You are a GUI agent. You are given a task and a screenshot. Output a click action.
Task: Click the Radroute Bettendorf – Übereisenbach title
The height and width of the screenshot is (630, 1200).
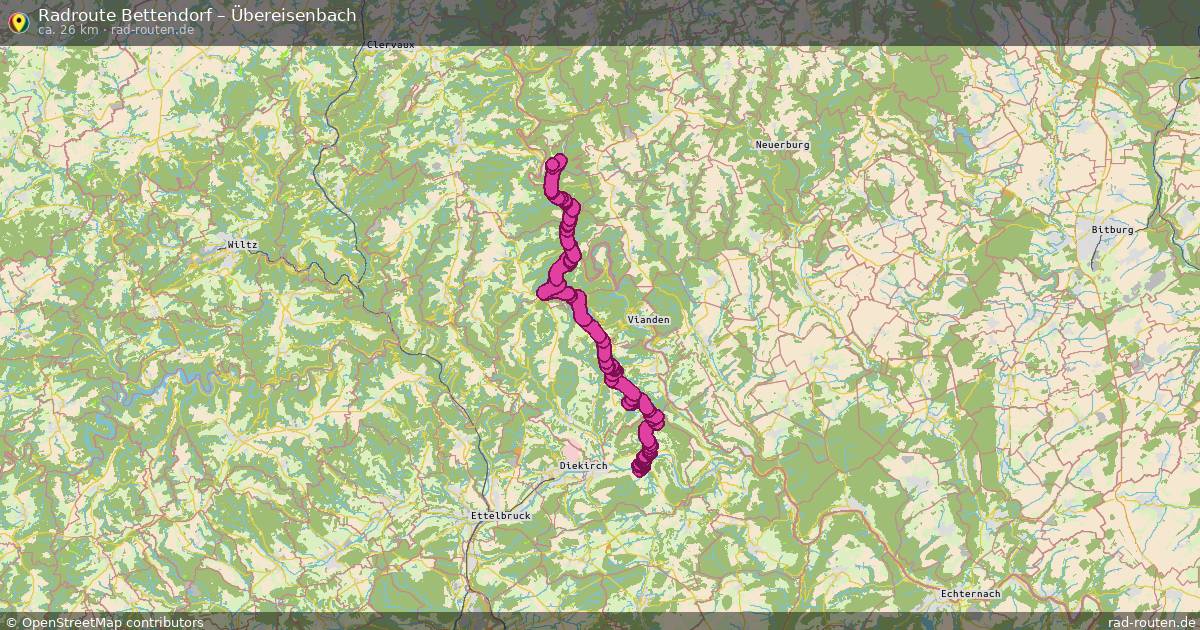pyautogui.click(x=197, y=15)
